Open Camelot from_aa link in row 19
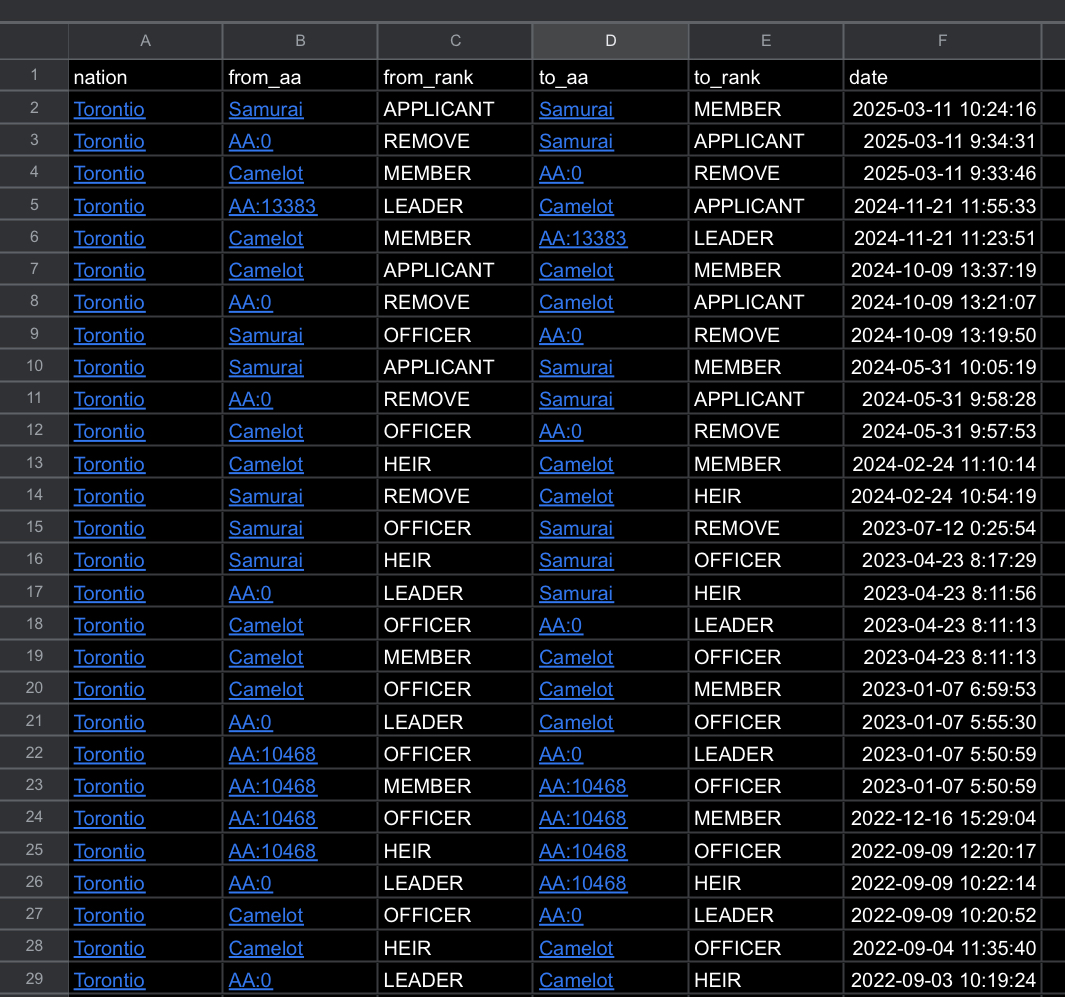 point(266,657)
